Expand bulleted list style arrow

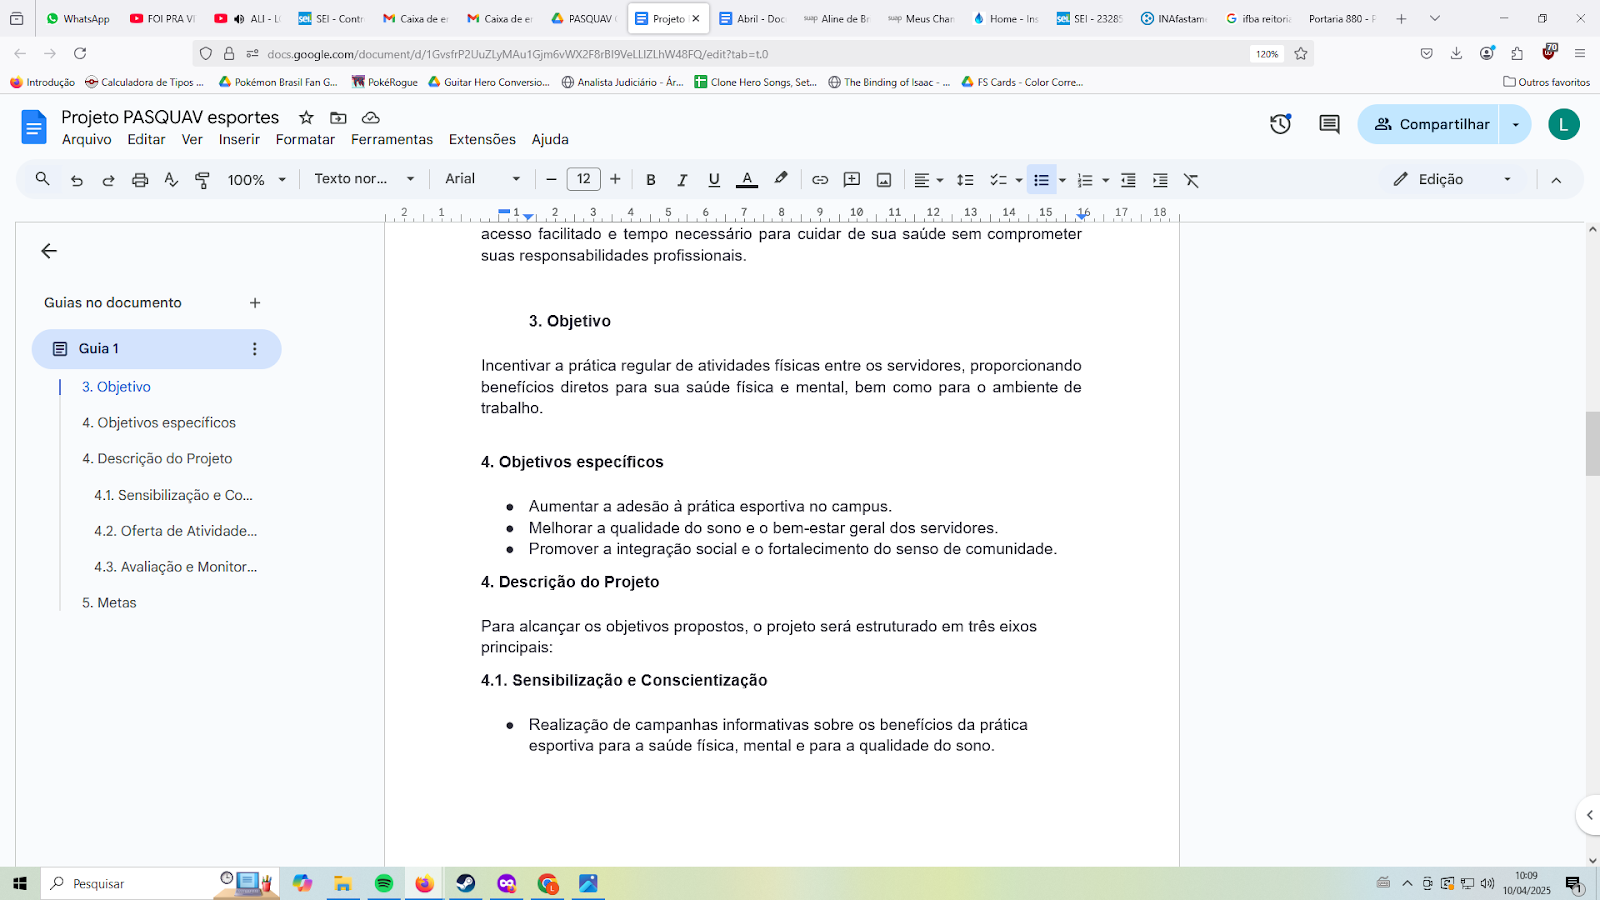pos(1062,180)
